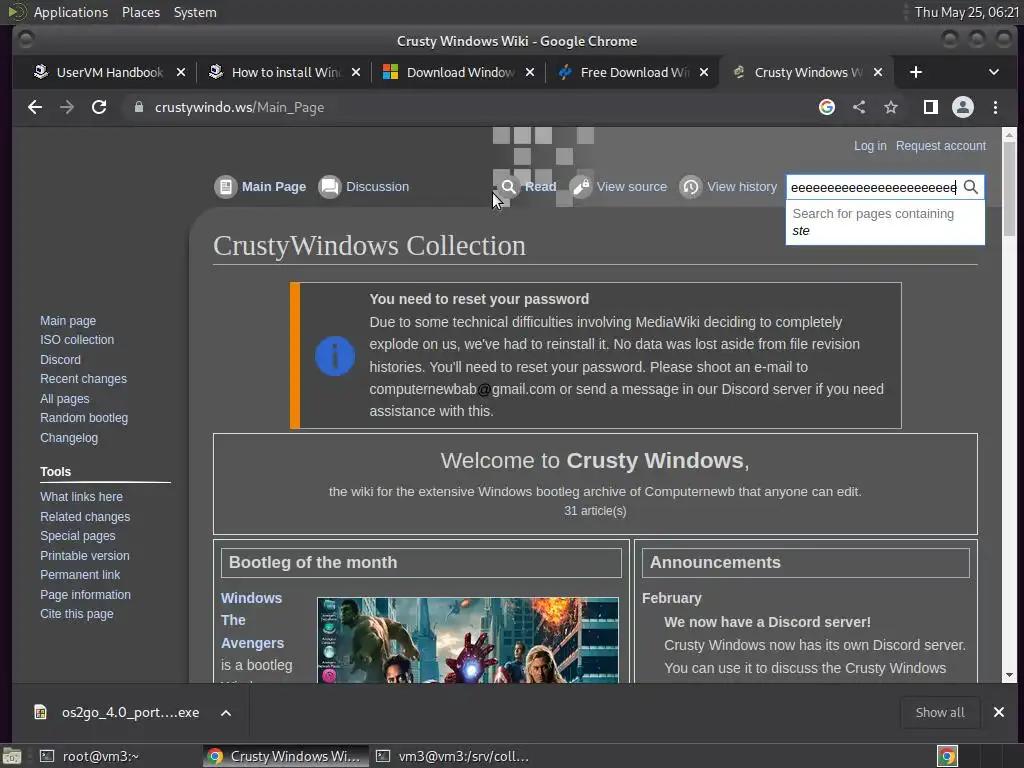Switch to the Free Download tab
Image resolution: width=1024 pixels, height=768 pixels.
pos(632,72)
